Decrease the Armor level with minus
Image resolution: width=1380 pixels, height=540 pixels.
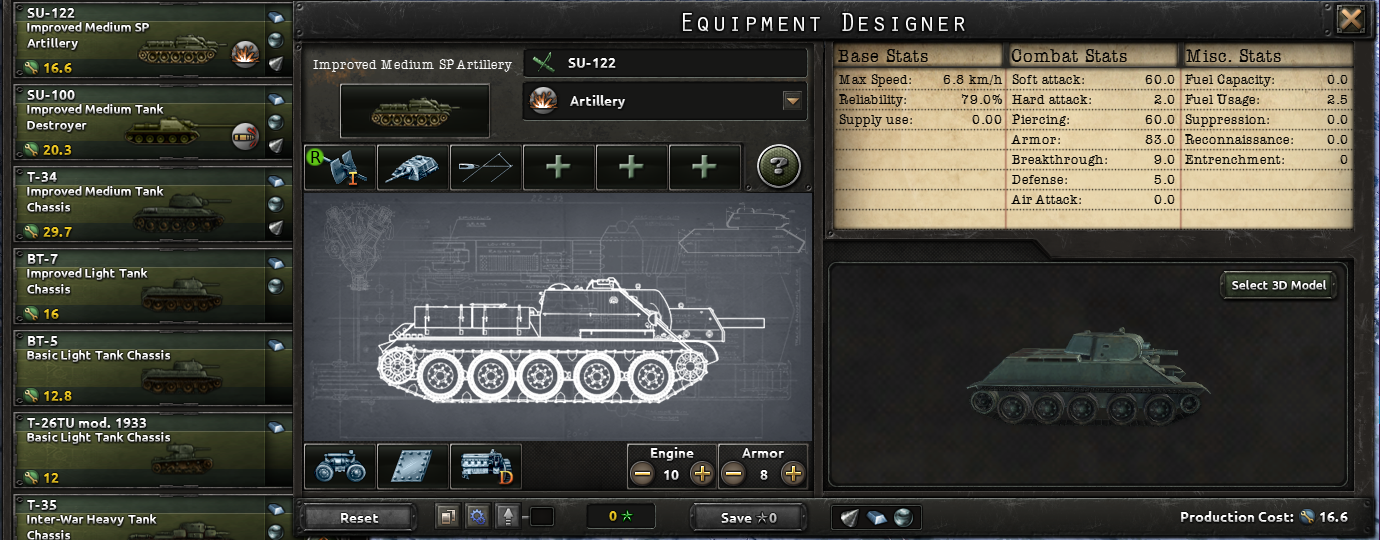tap(733, 474)
